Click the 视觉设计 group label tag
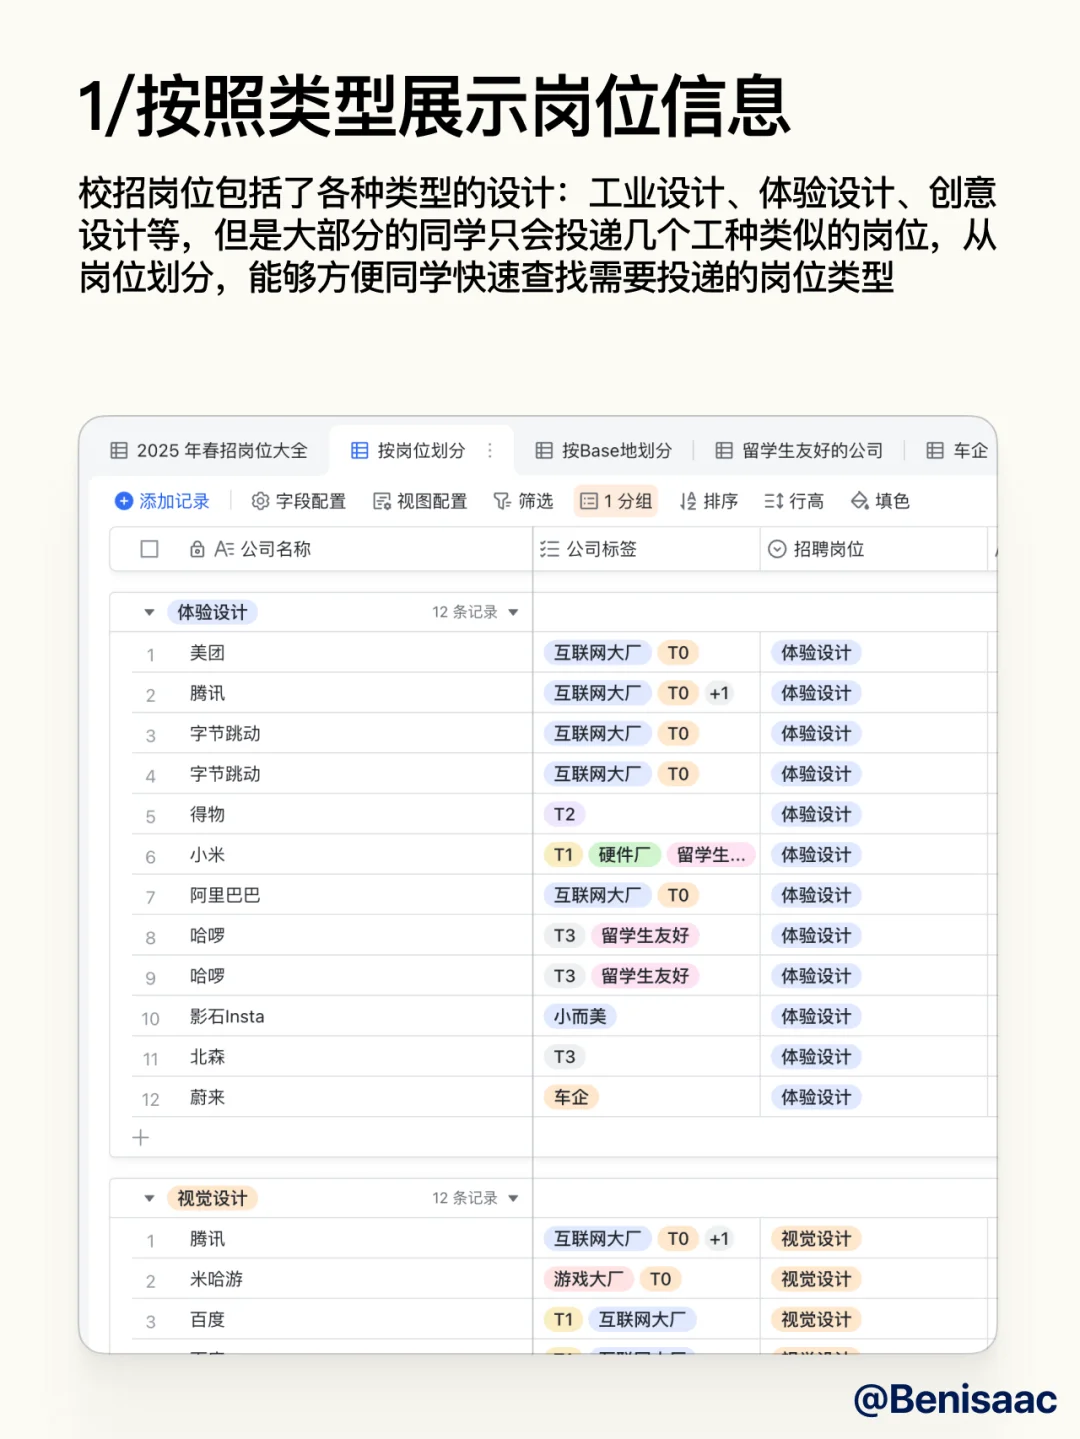The width and height of the screenshot is (1080, 1439). pyautogui.click(x=212, y=1198)
